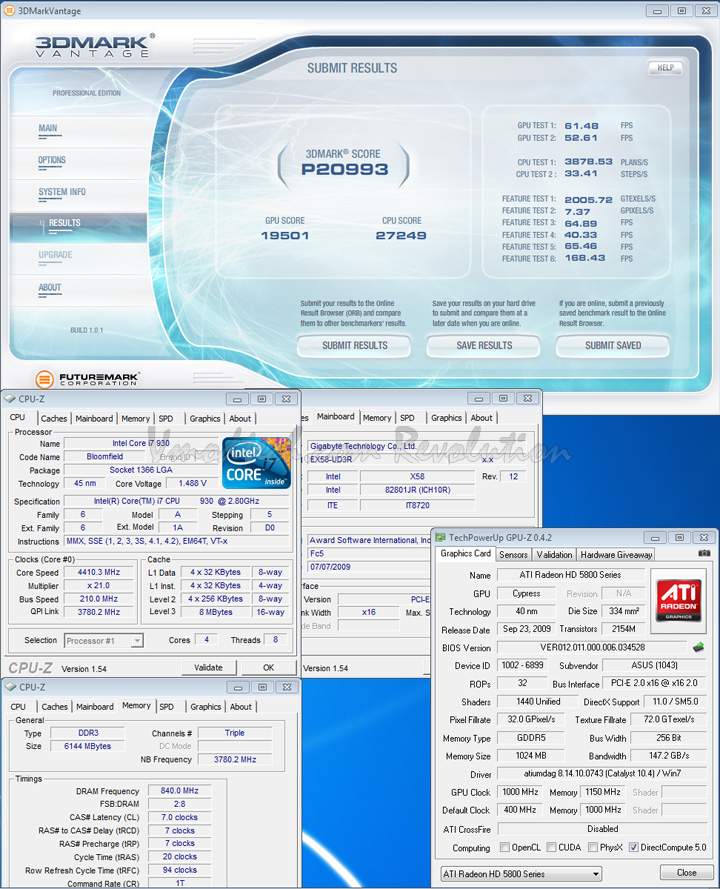Viewport: 720px width, 889px height.
Task: Open the Caches tab in top CPU-Z window
Action: (x=54, y=418)
